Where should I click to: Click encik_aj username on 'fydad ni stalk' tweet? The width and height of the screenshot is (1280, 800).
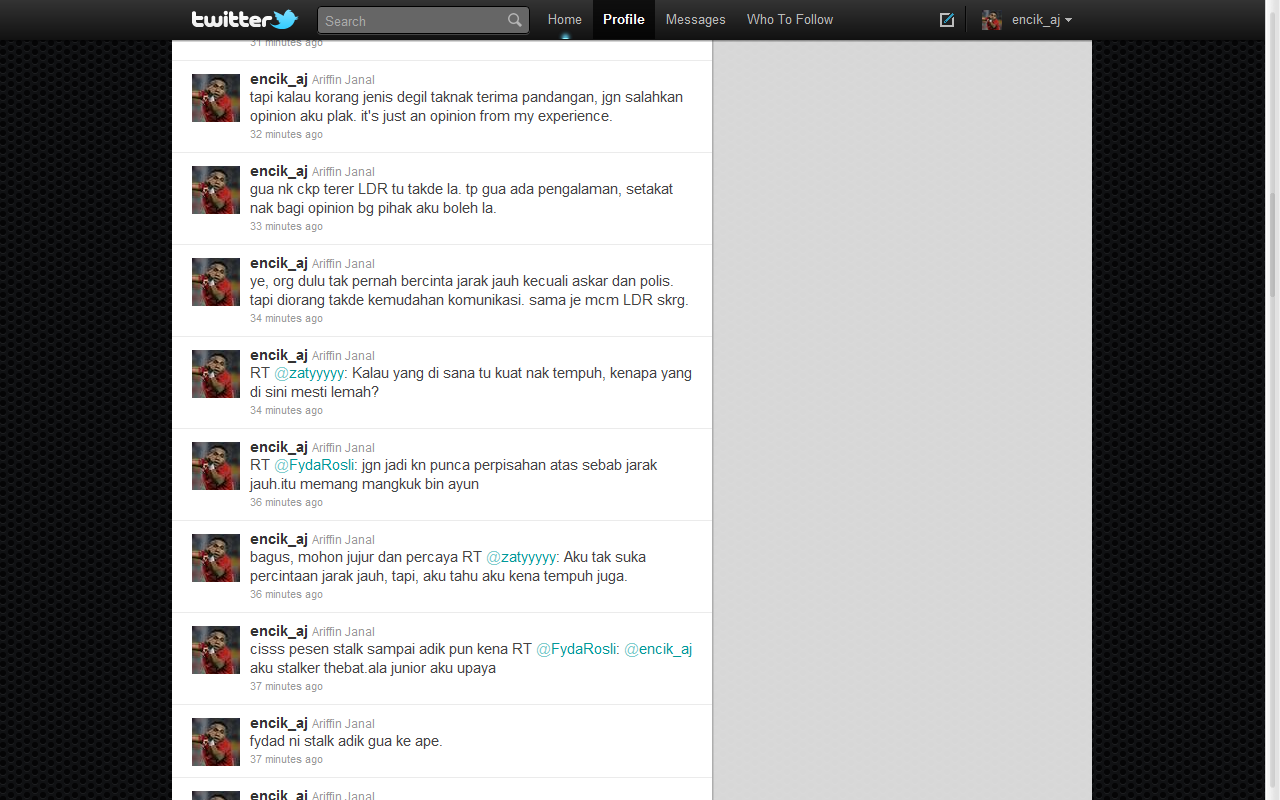(278, 723)
